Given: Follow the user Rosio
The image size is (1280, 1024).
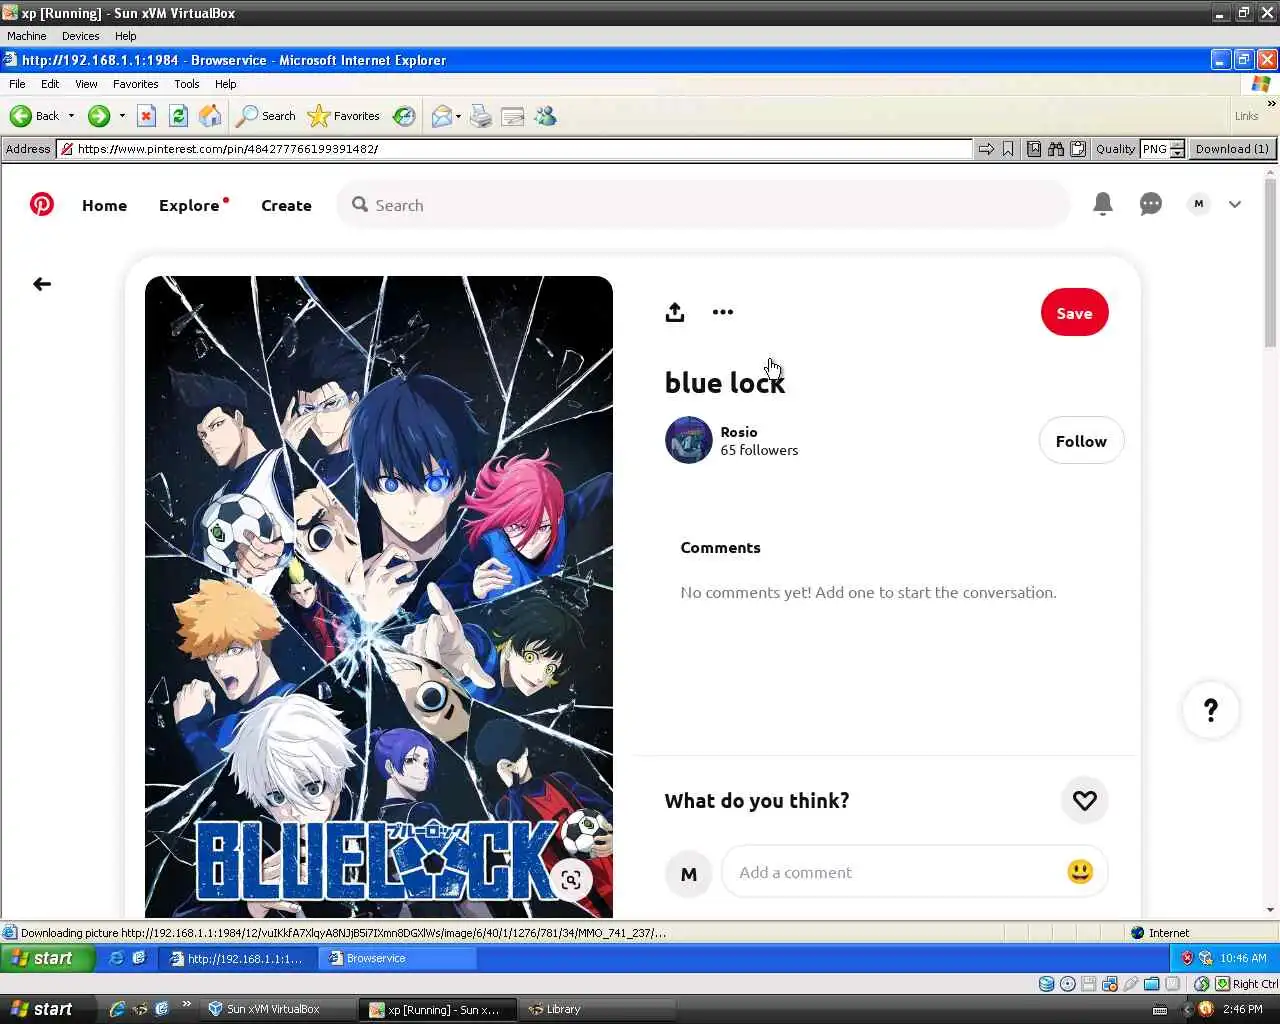Looking at the screenshot, I should [1081, 441].
